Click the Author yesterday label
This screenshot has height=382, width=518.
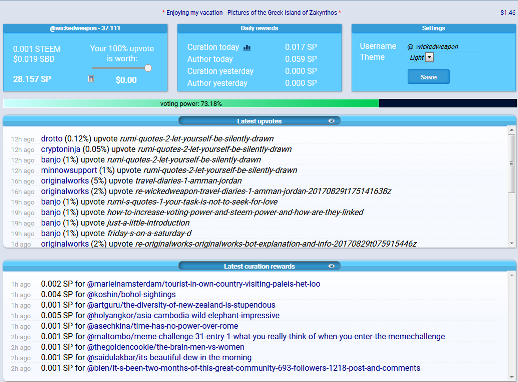(217, 83)
